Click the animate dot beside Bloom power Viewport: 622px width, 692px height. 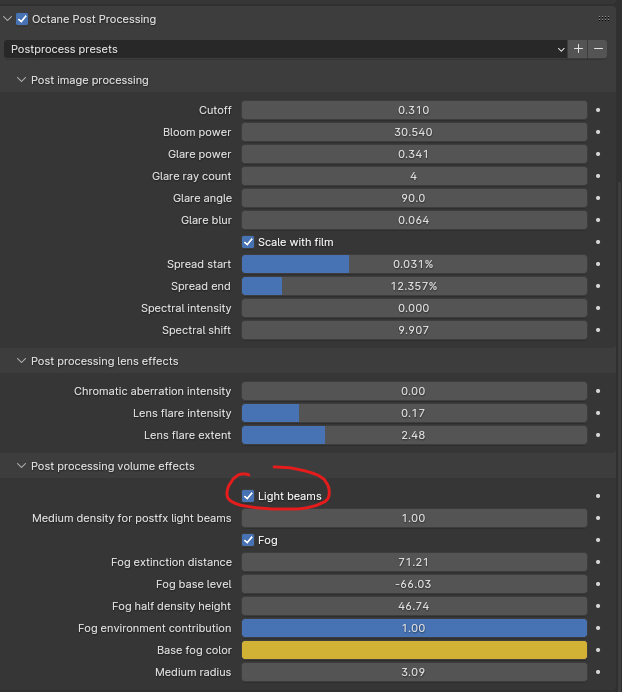pos(598,132)
